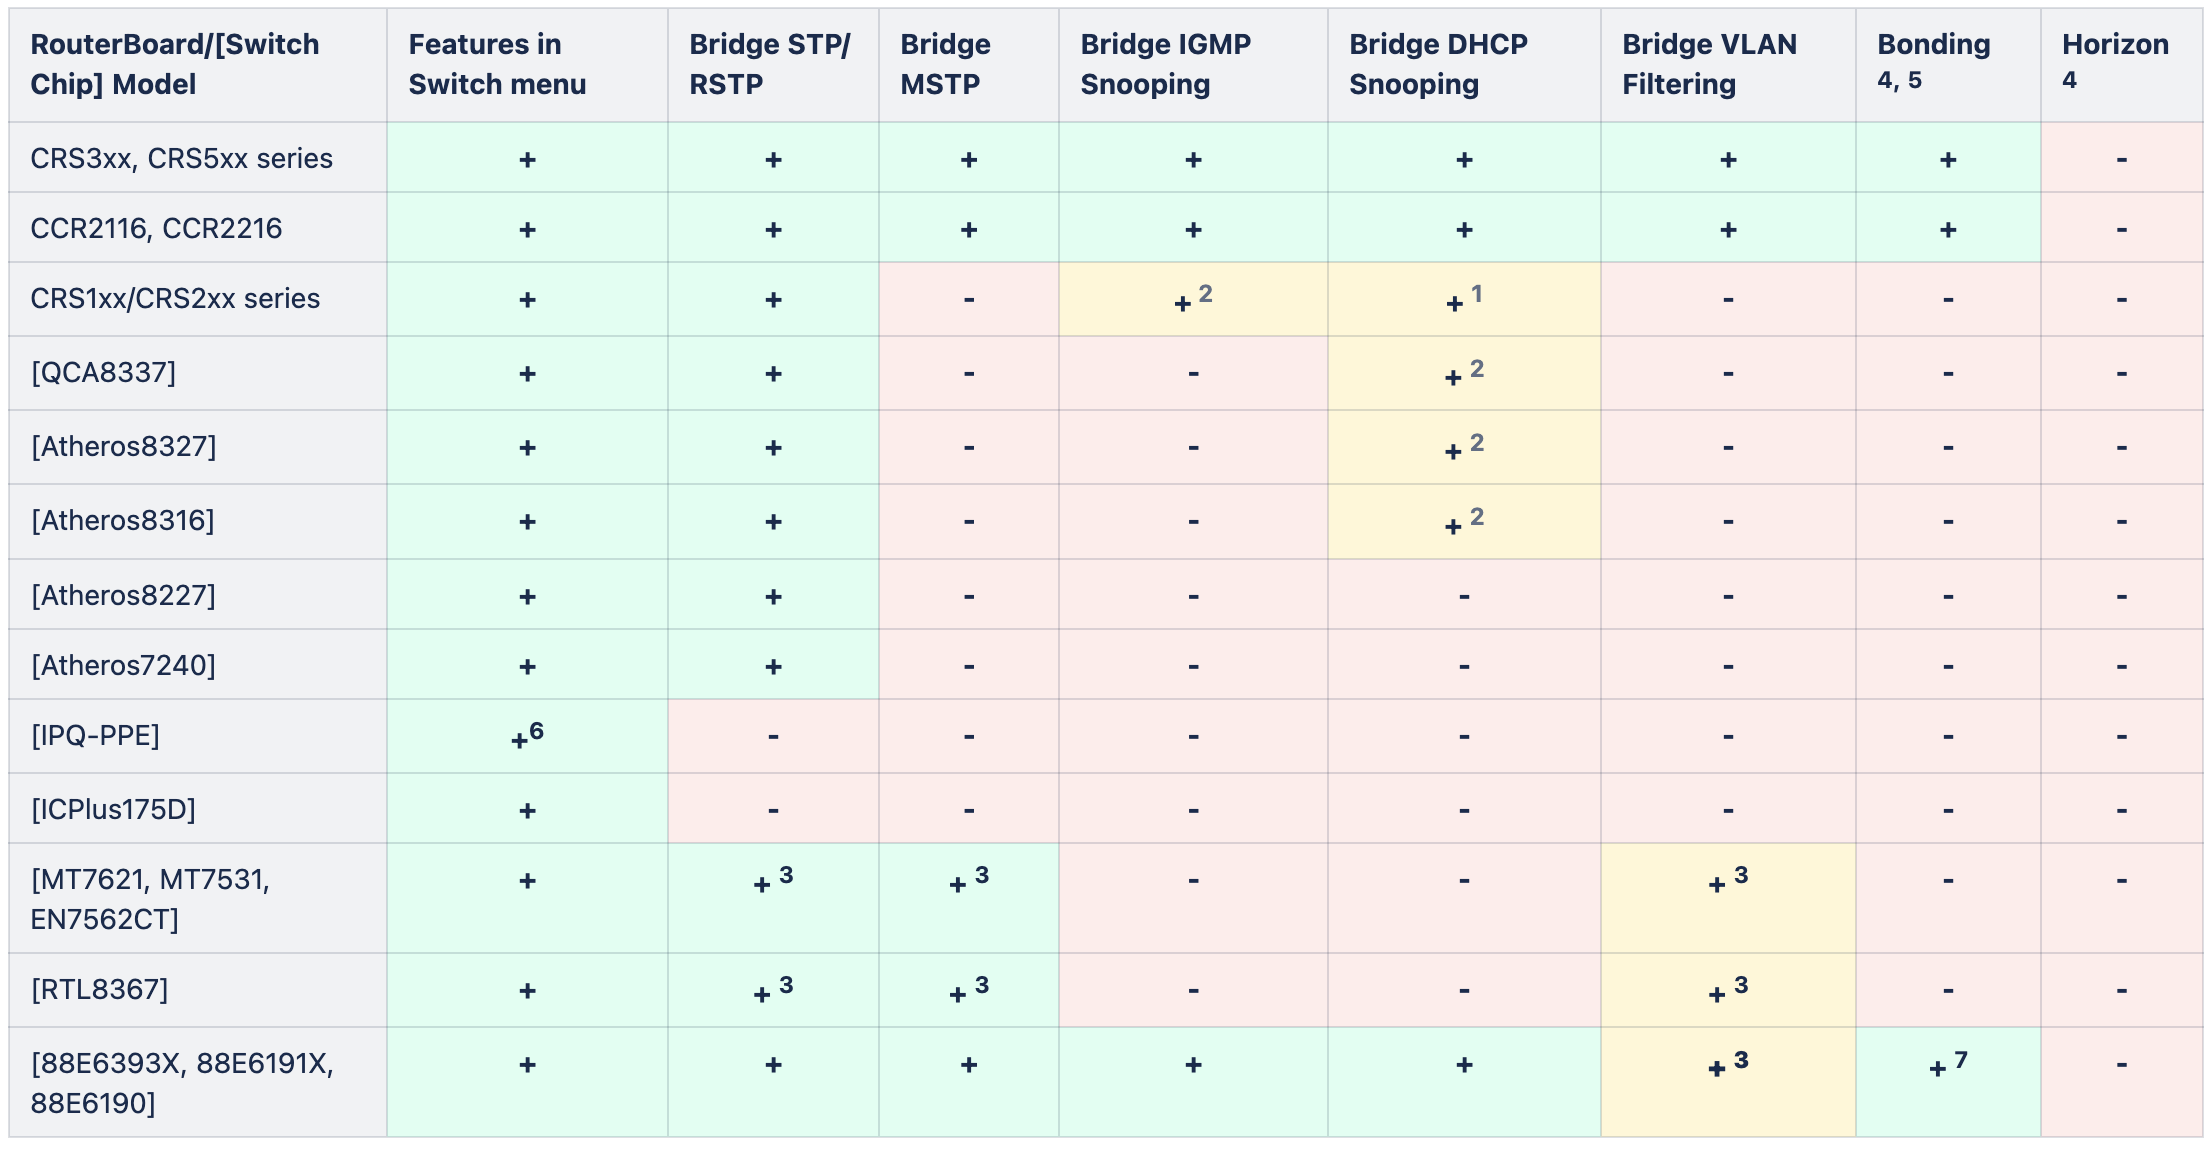Click footnote 3 in MT7621 Bridge MSTP cell
The width and height of the screenshot is (2212, 1150).
pos(982,875)
